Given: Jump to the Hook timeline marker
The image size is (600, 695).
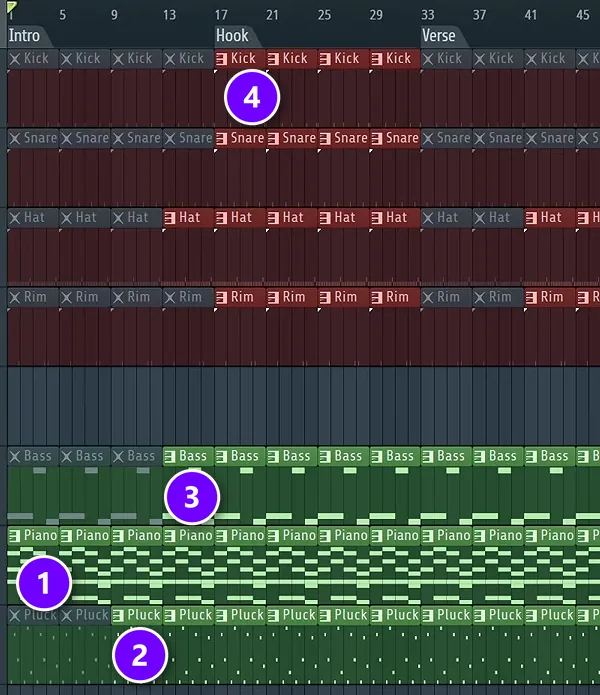Looking at the screenshot, I should click(x=232, y=35).
